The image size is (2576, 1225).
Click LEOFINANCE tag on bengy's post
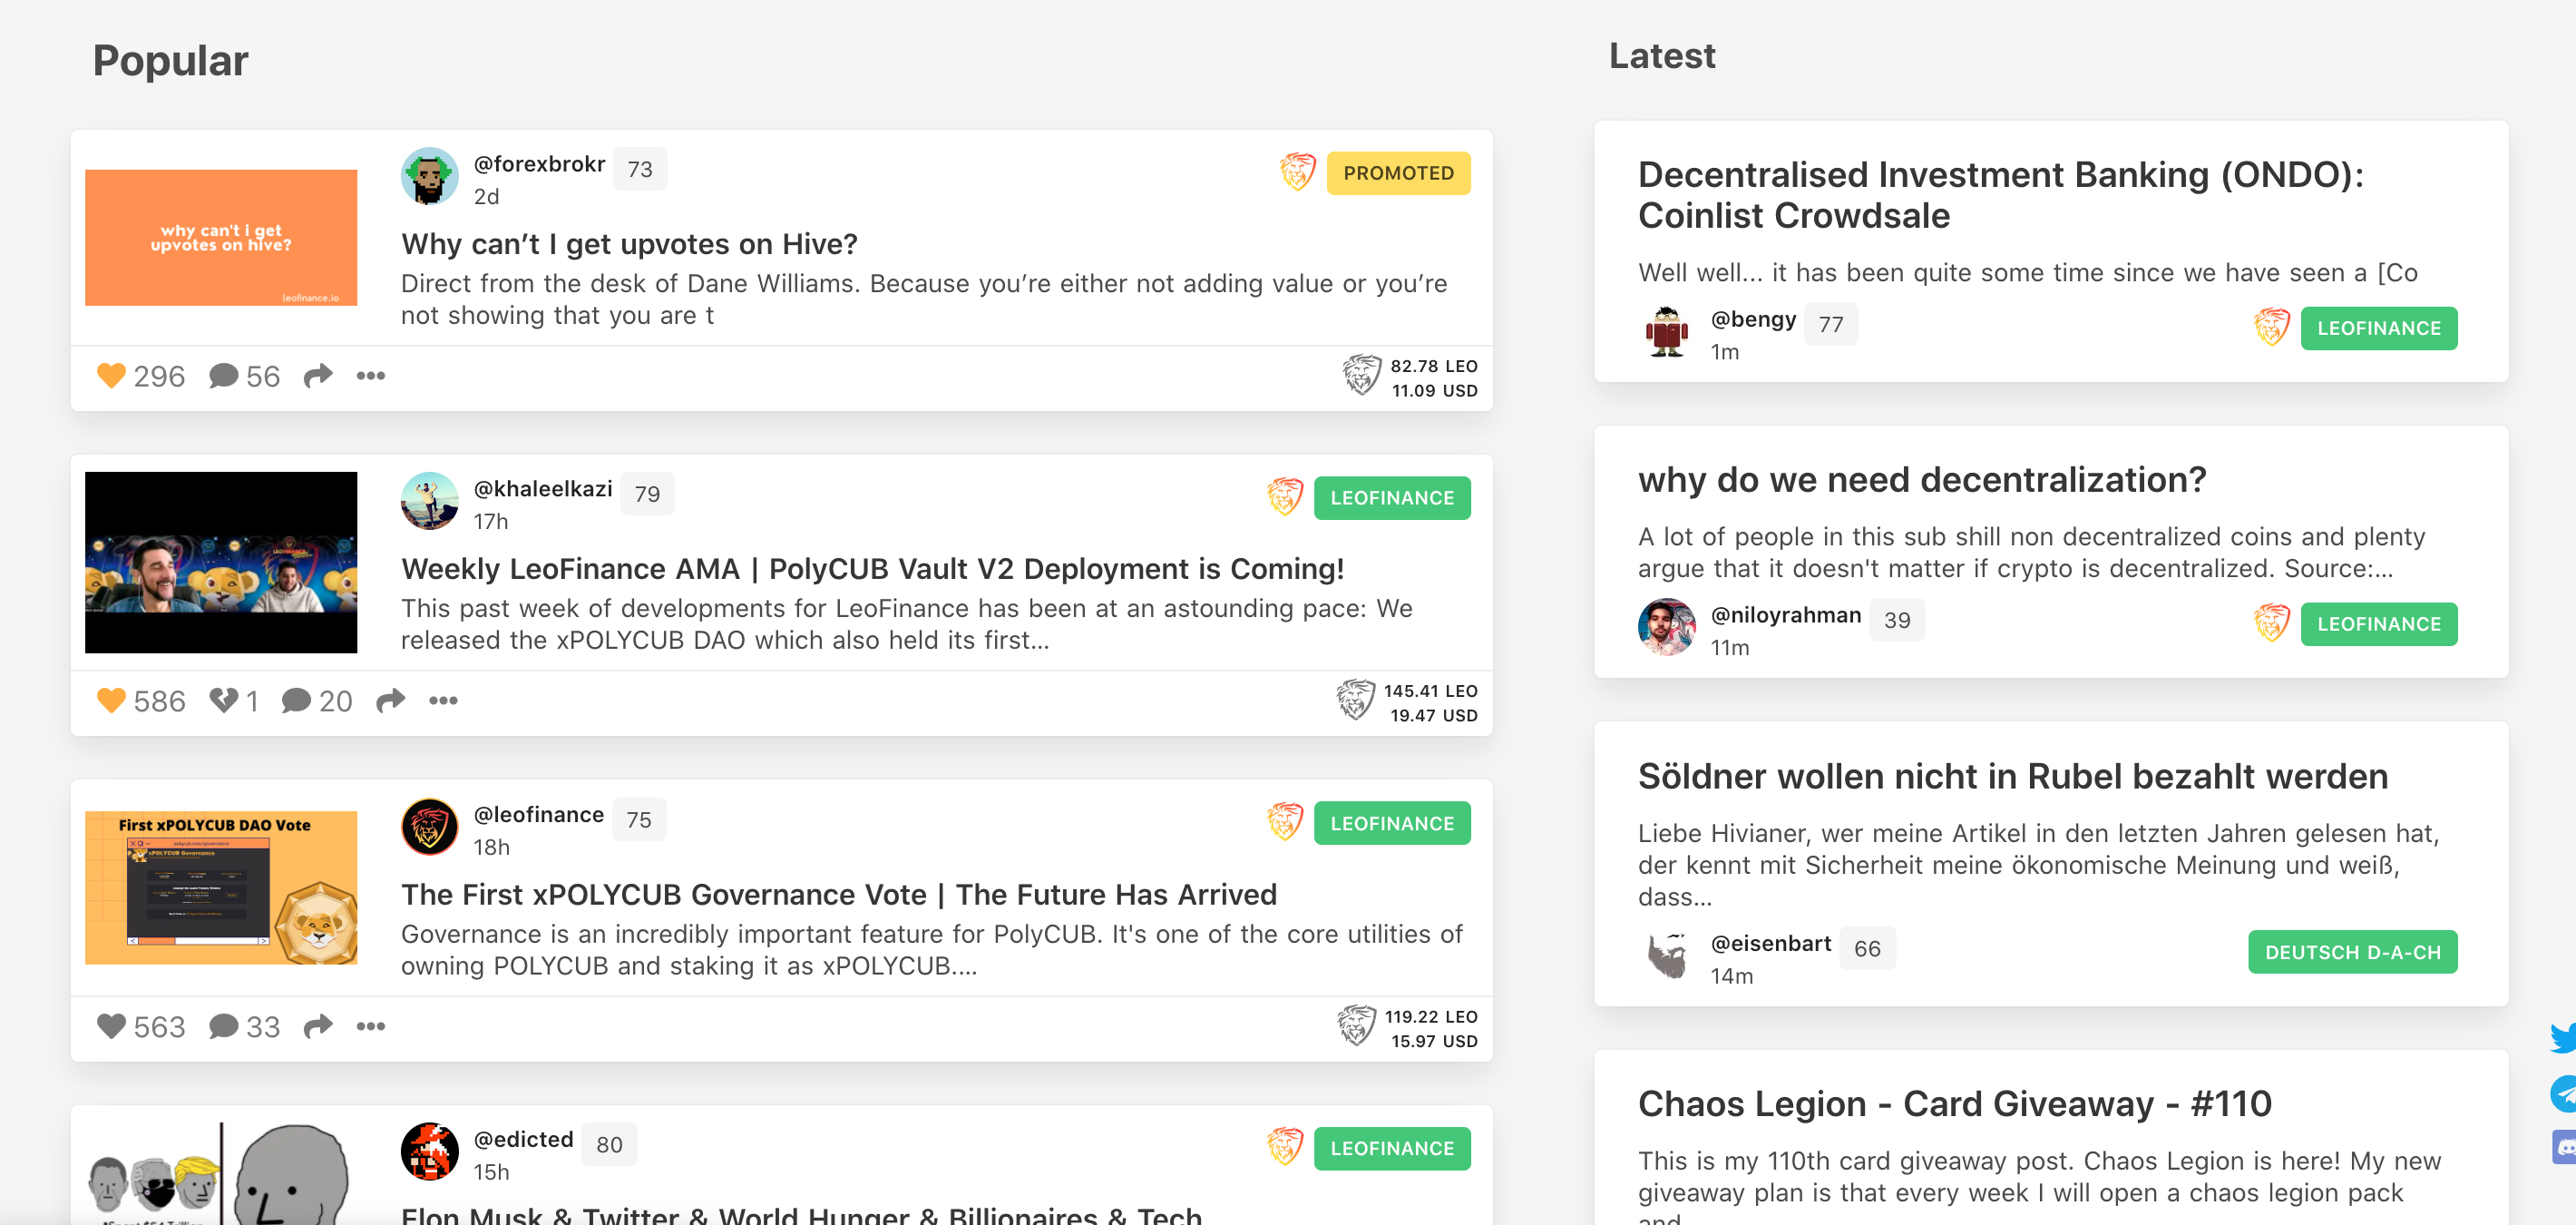[2378, 328]
